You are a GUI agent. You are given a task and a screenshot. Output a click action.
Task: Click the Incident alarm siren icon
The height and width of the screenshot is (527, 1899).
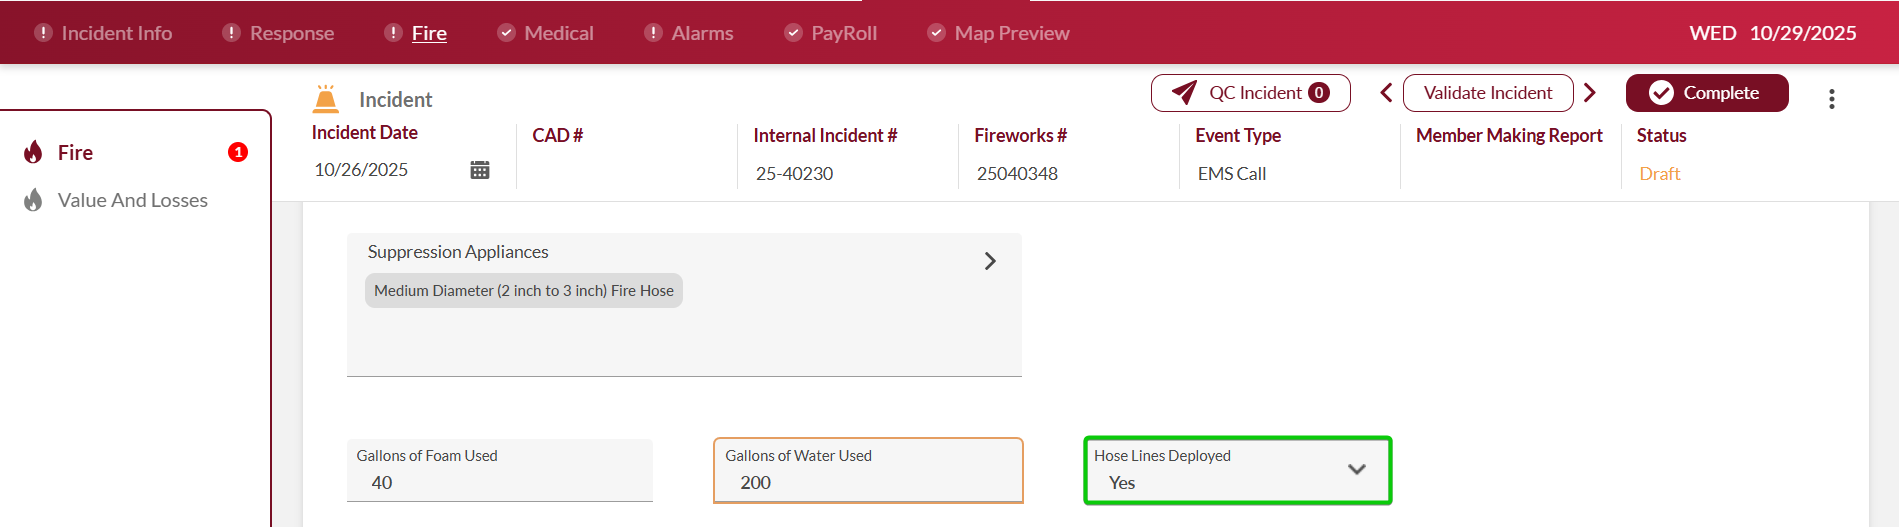(x=326, y=99)
